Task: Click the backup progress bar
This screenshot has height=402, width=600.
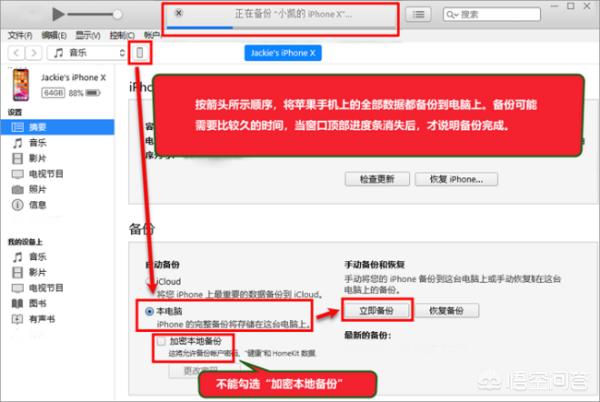Action: (282, 28)
